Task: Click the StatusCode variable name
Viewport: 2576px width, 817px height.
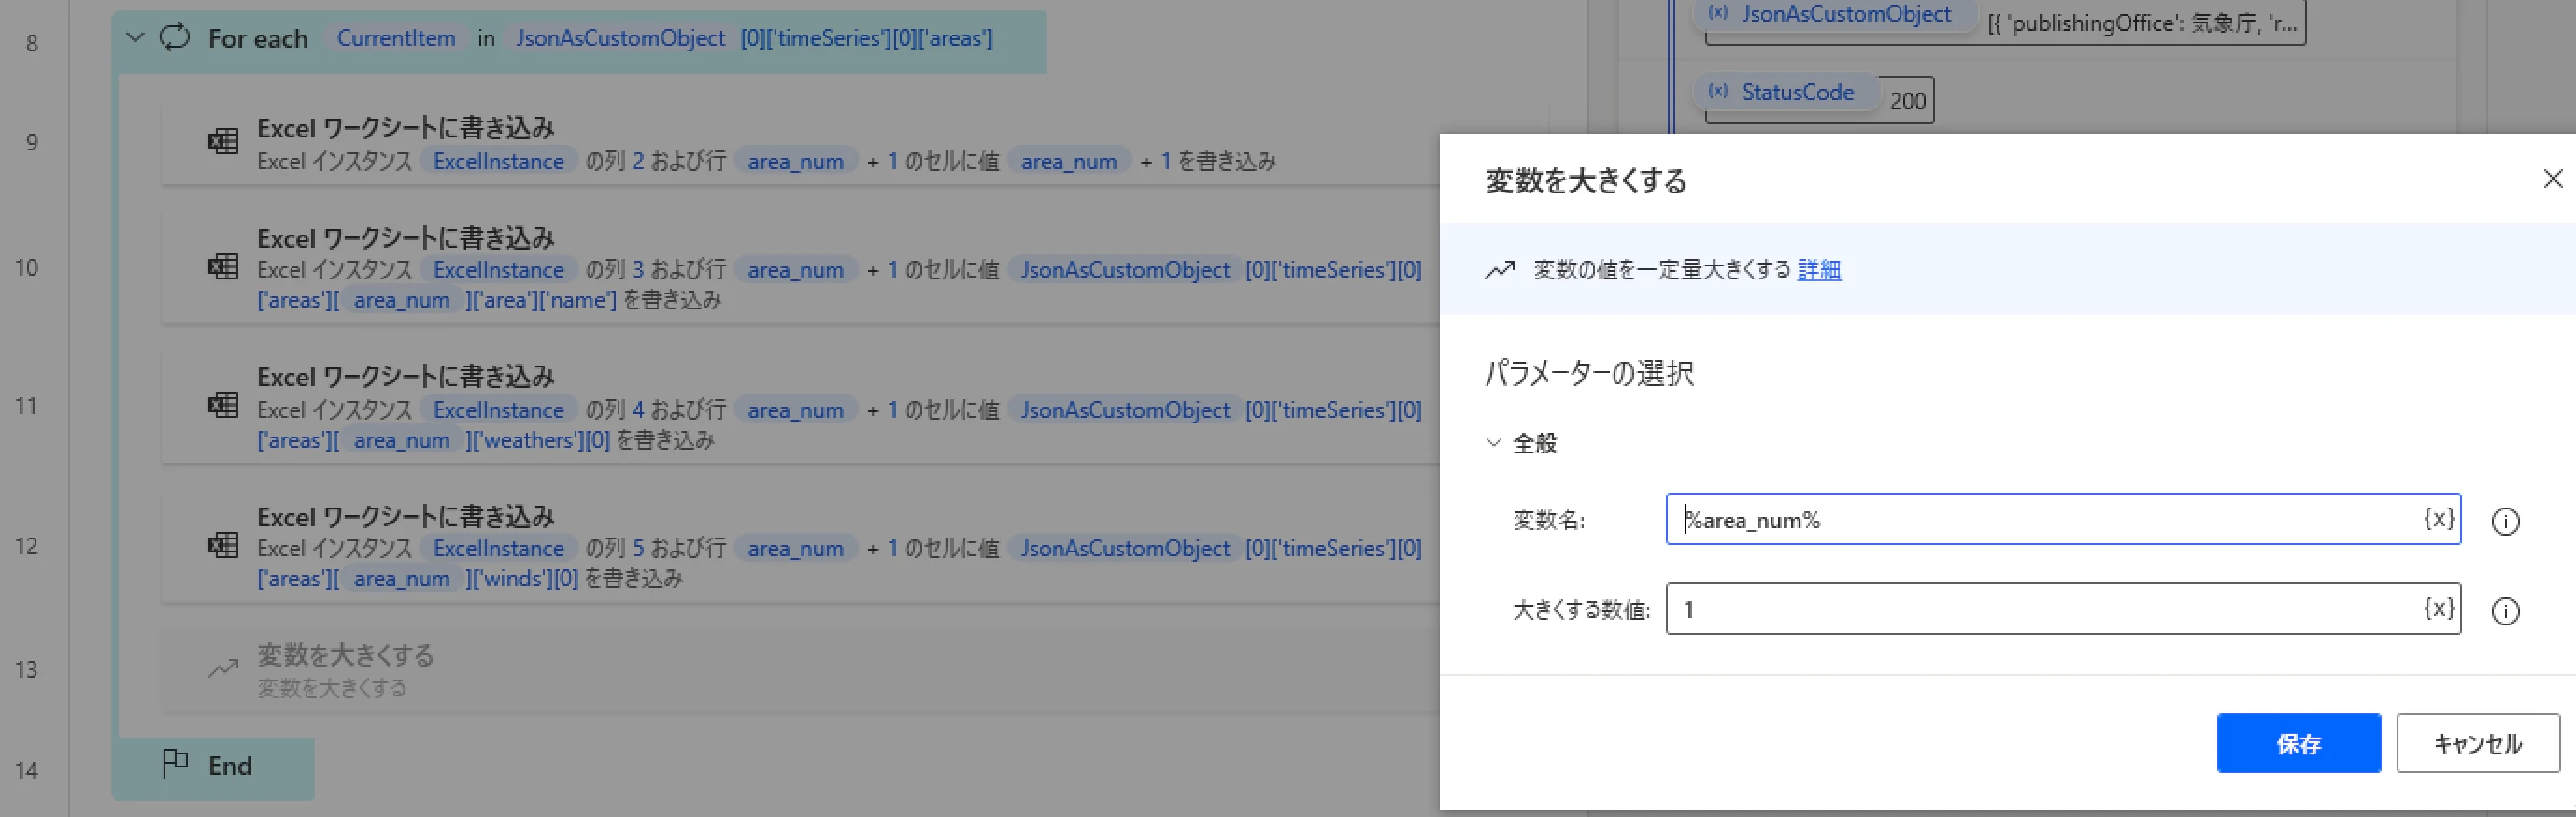Action: click(1797, 92)
